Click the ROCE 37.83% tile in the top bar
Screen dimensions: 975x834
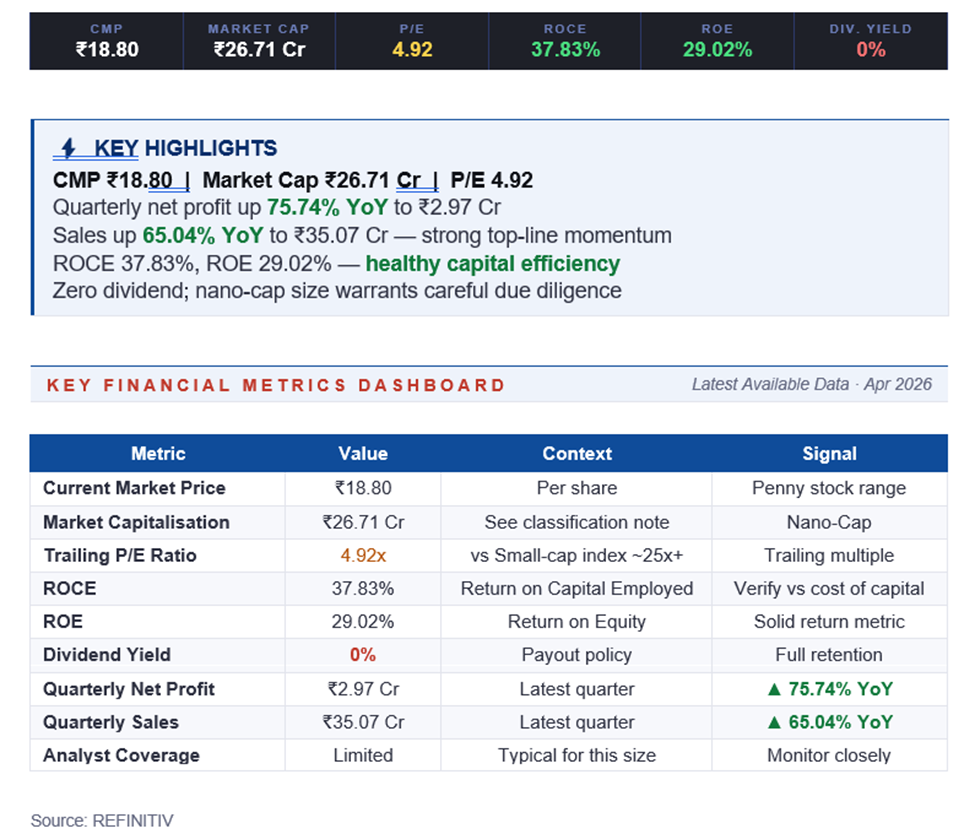(x=565, y=41)
